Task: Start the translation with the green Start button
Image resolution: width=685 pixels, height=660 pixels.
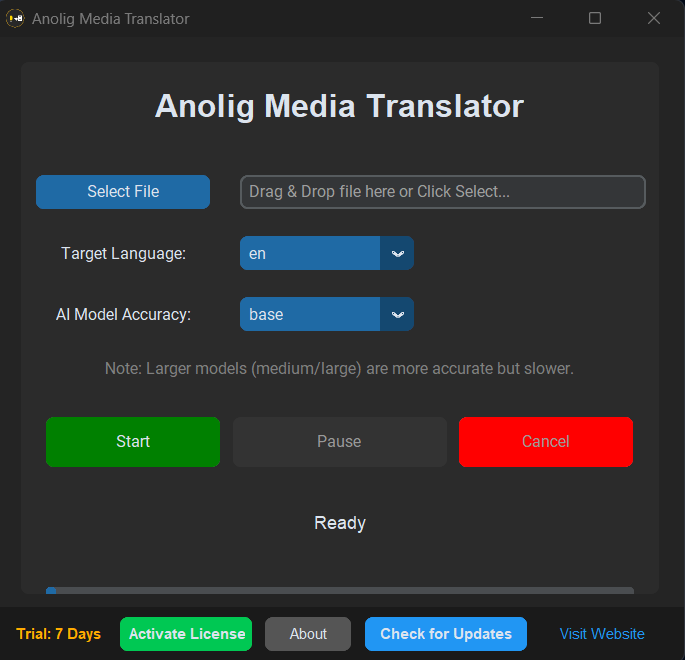Action: click(133, 442)
